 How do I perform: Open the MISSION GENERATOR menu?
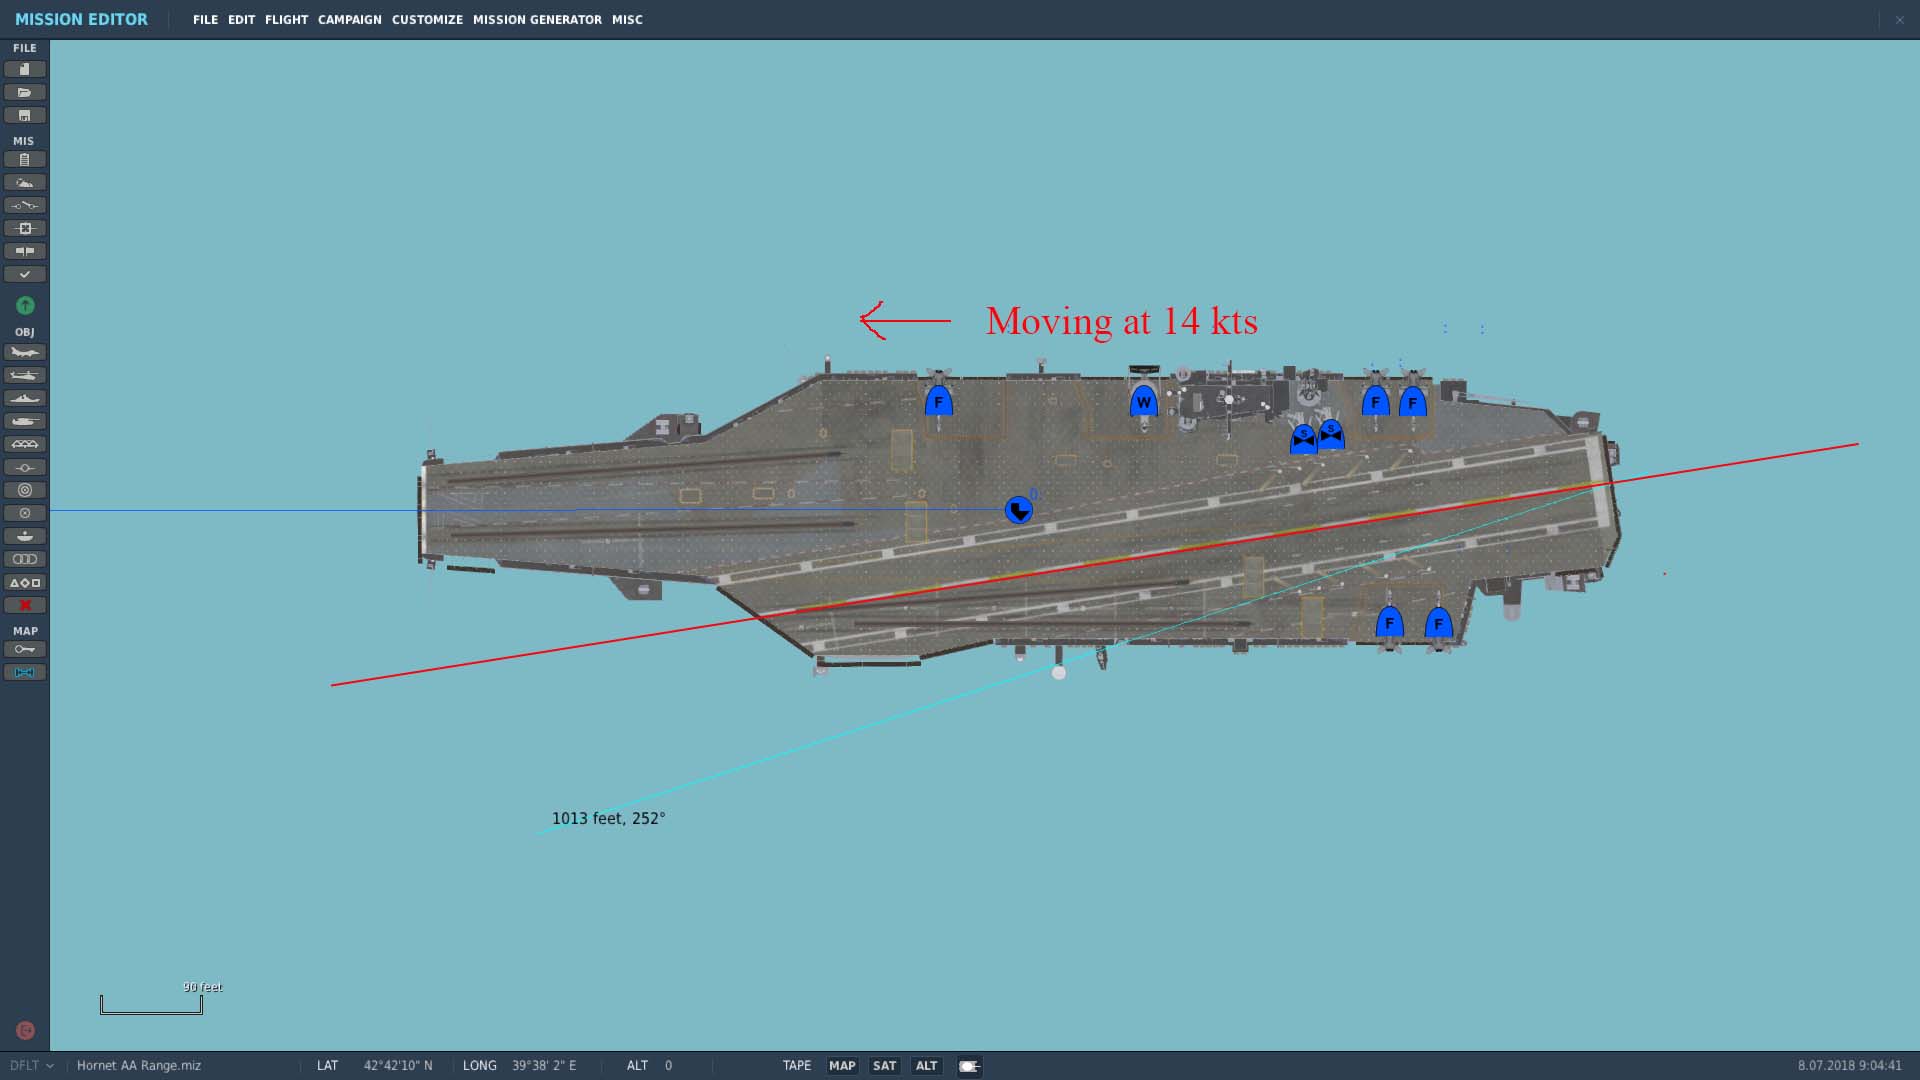pos(537,20)
